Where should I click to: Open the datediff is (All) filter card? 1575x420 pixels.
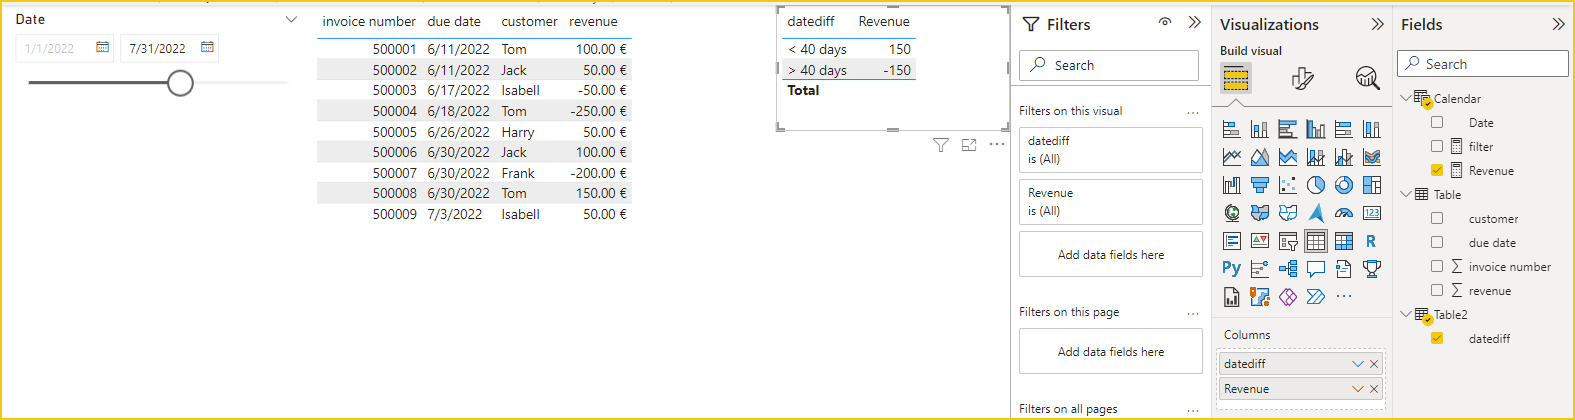[x=1110, y=150]
